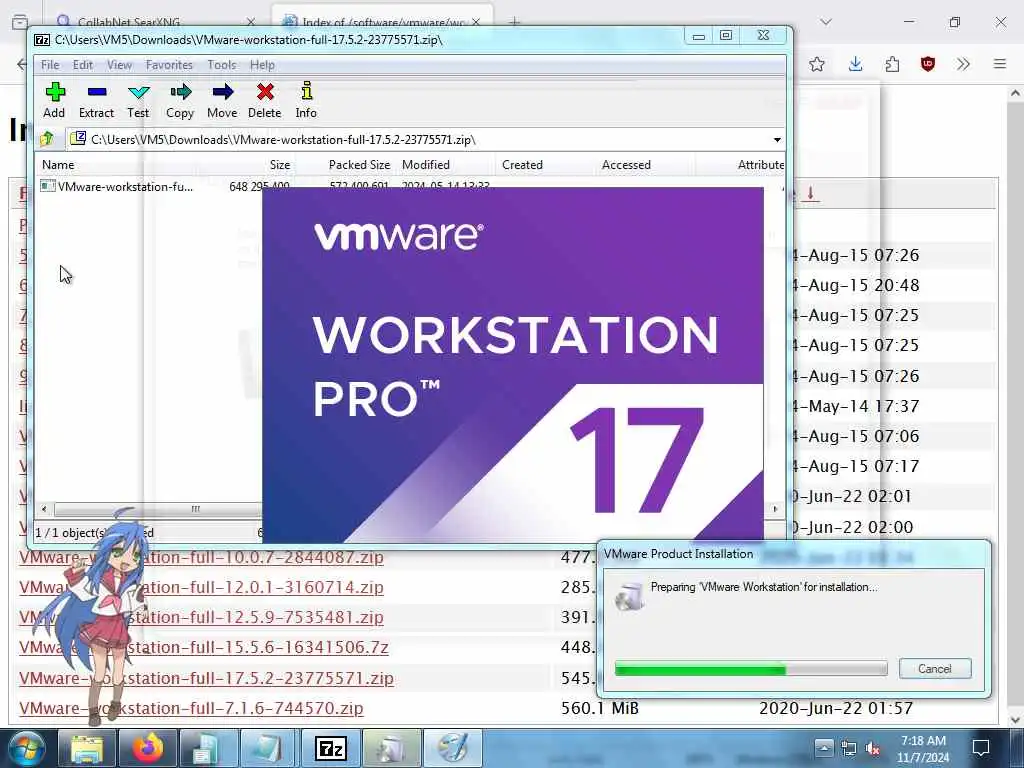This screenshot has height=768, width=1024.
Task: Click the uBlock Origin shield icon
Action: click(x=927, y=64)
